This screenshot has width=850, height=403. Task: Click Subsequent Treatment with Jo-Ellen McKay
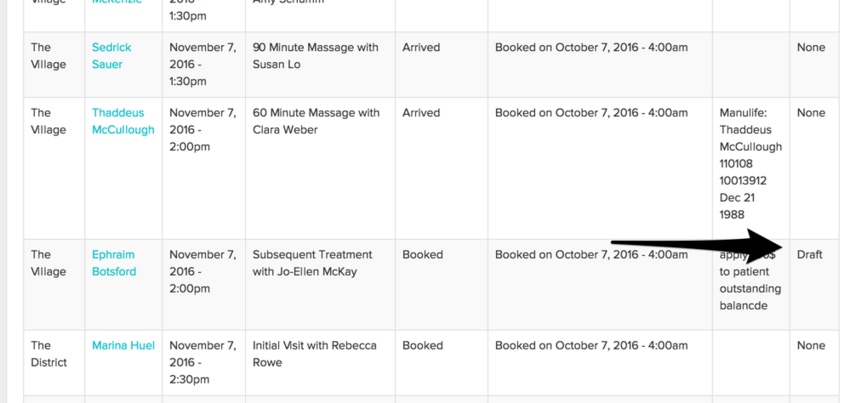pyautogui.click(x=312, y=263)
